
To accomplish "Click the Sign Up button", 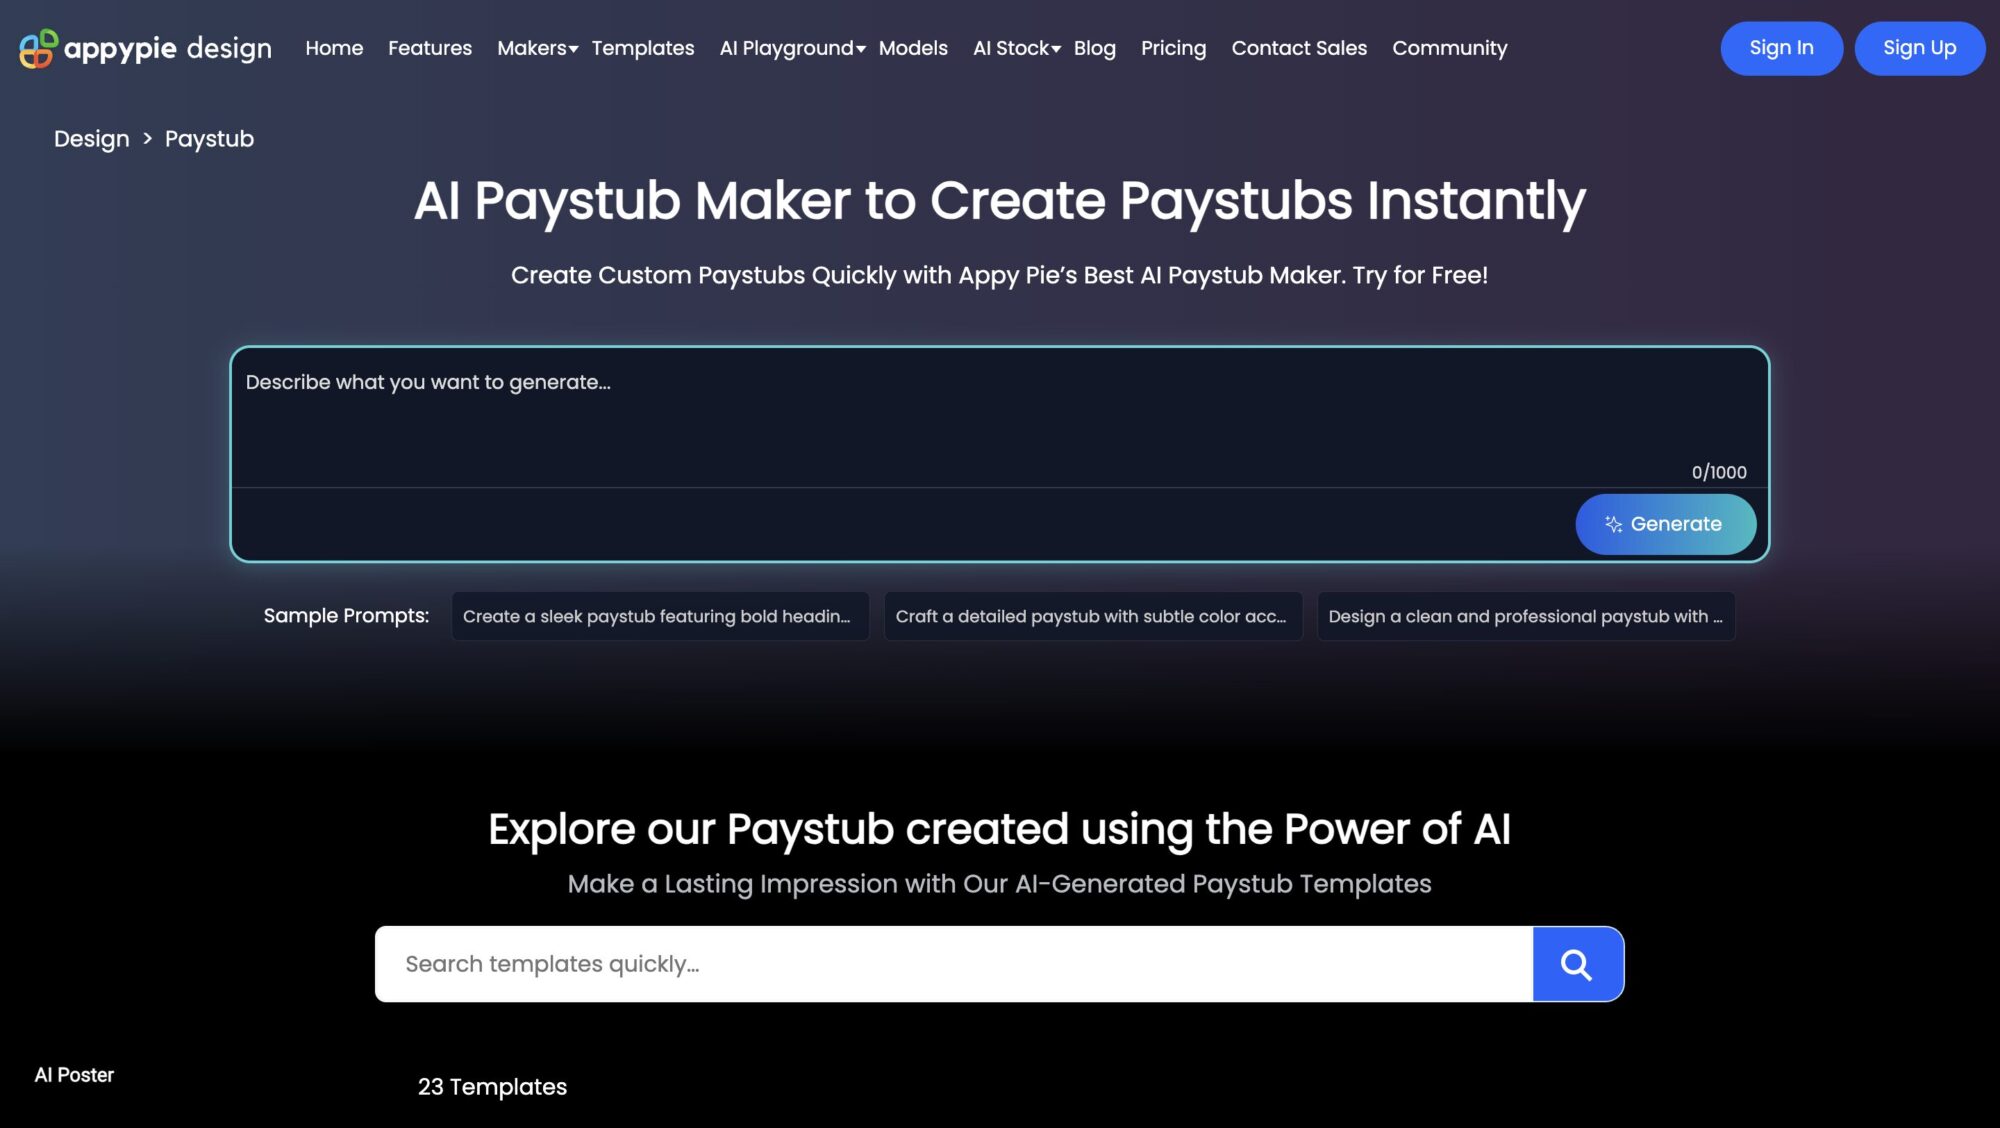I will [1919, 48].
